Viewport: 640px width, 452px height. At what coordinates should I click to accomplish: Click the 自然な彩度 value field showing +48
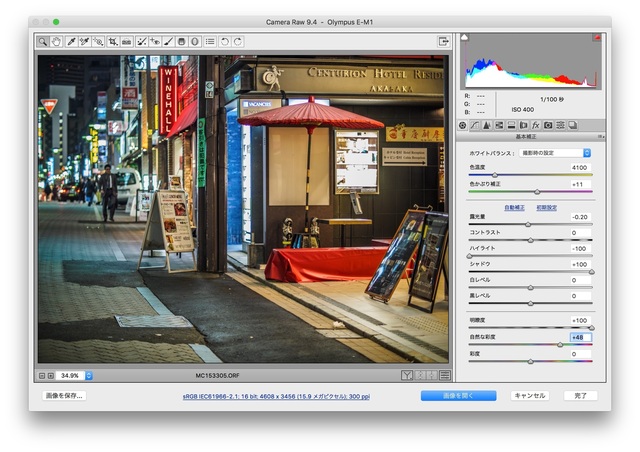tap(580, 337)
